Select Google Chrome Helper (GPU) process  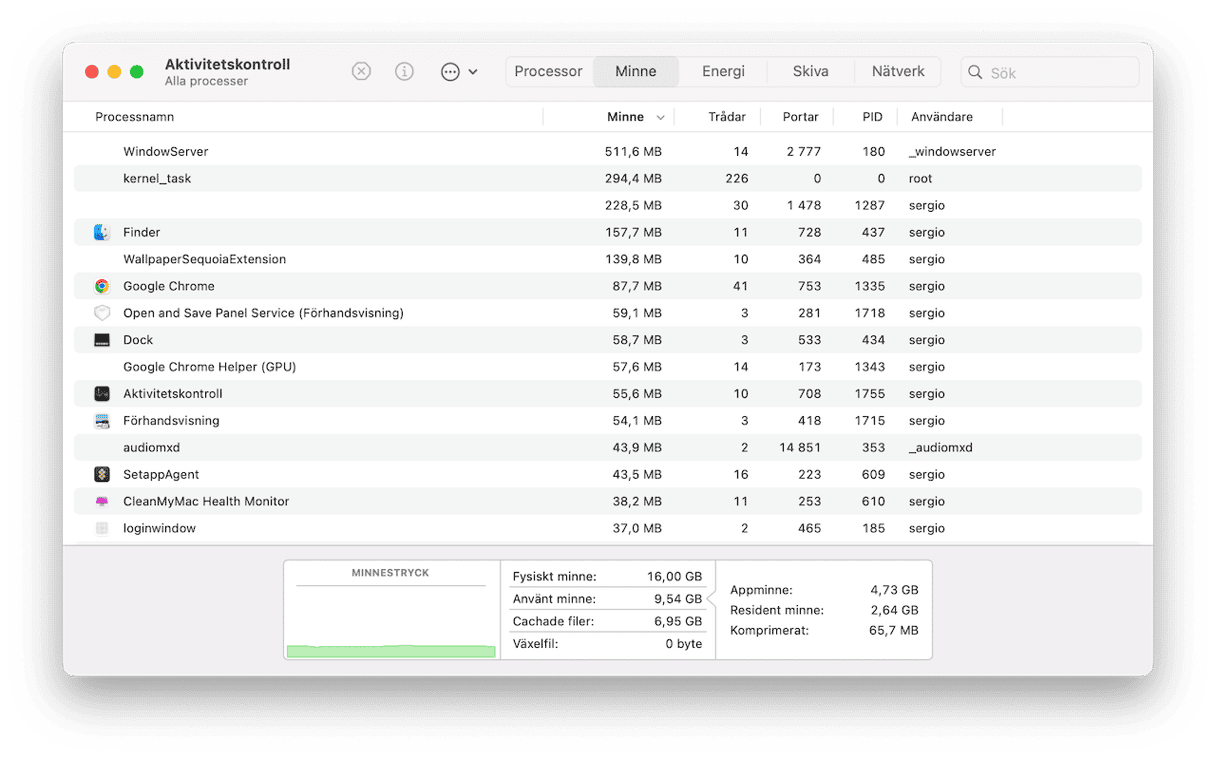click(x=608, y=367)
